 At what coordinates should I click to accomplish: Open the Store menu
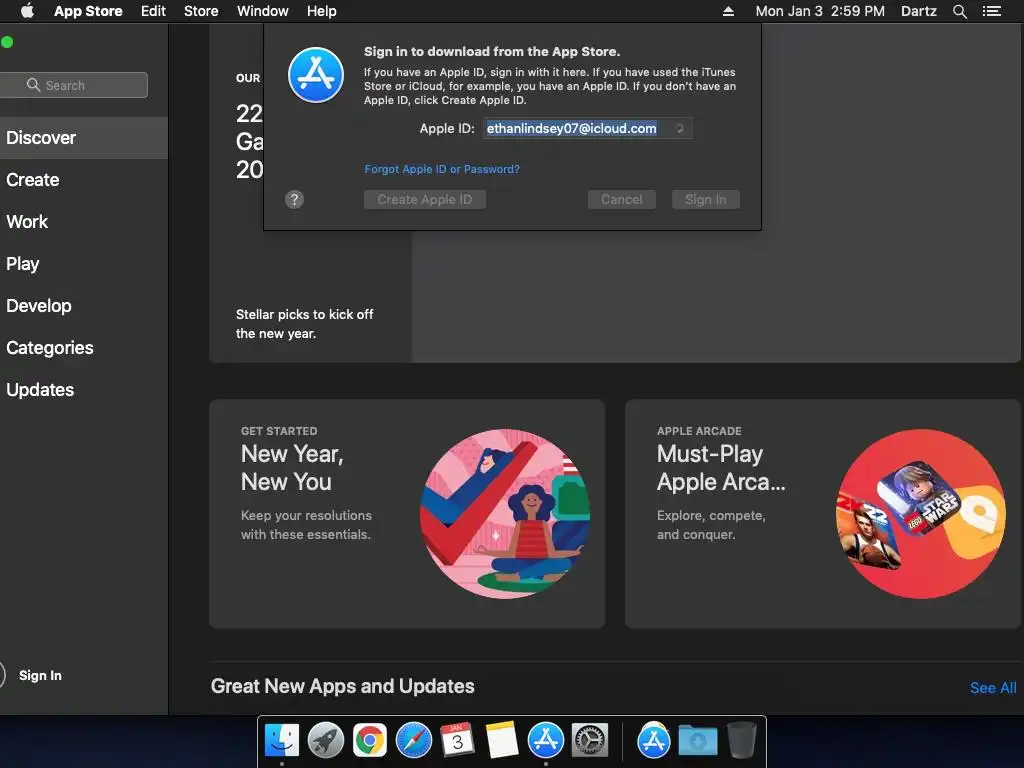[201, 11]
